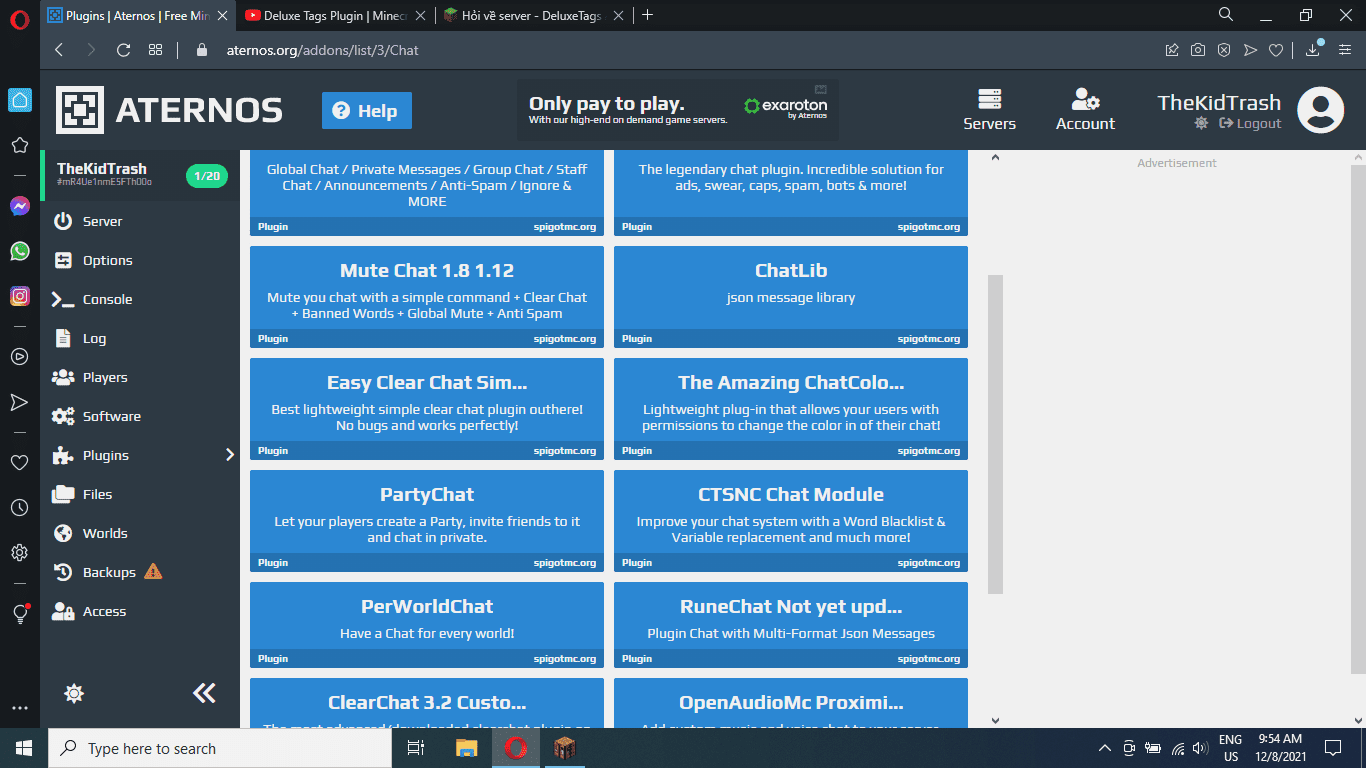
Task: Click the plugin list scrollbar thumb
Action: [x=995, y=435]
